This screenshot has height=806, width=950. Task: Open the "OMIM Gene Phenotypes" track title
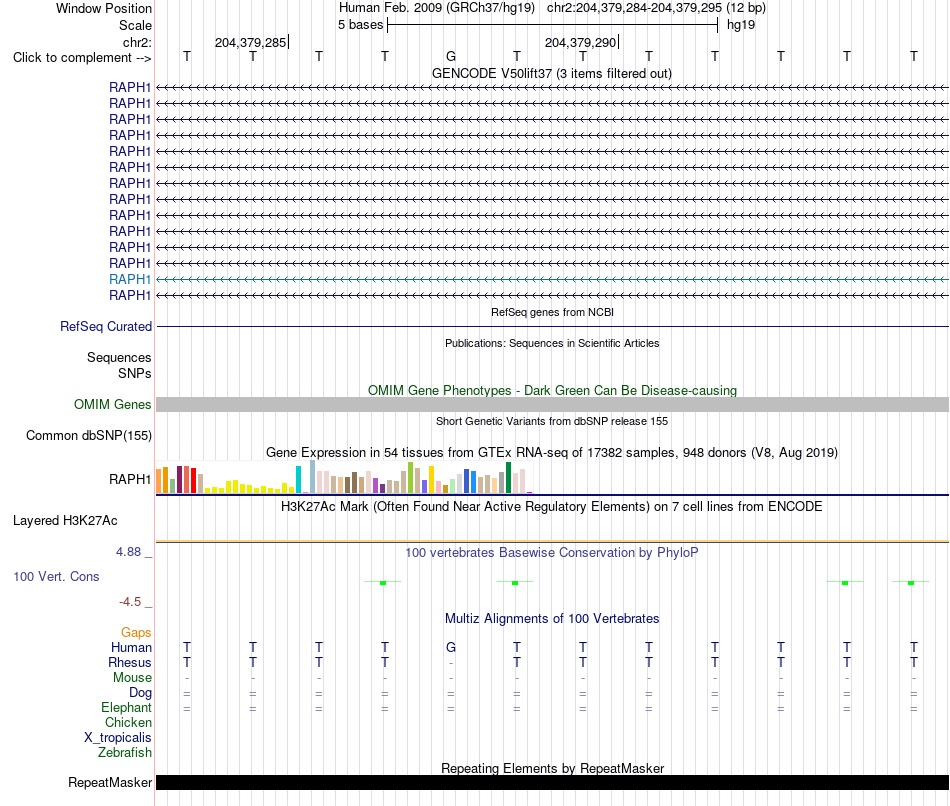(552, 390)
